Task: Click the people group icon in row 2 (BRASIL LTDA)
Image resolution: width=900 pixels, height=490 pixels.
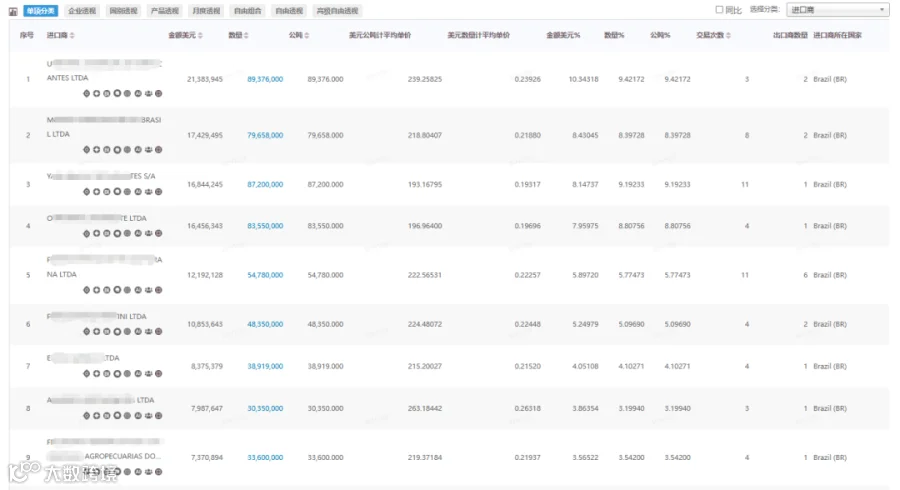Action: pos(149,150)
